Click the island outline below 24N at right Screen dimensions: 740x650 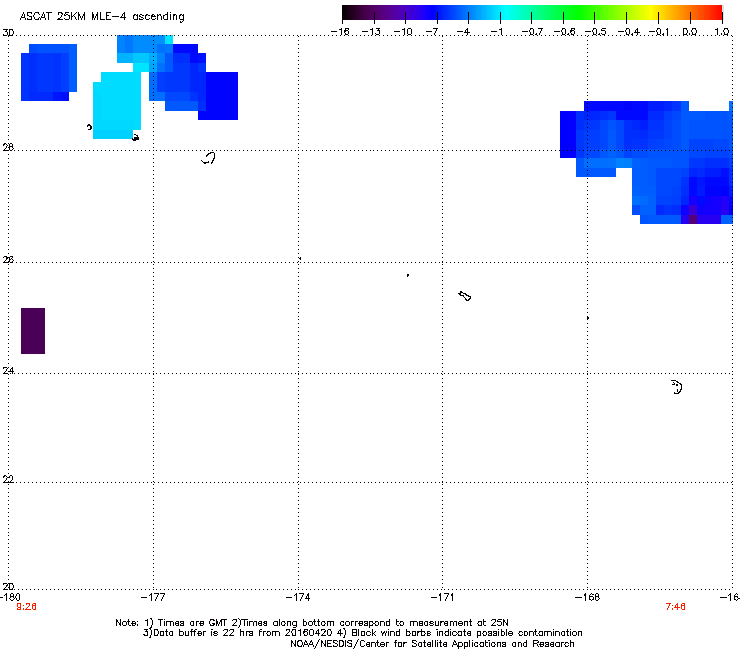point(677,387)
